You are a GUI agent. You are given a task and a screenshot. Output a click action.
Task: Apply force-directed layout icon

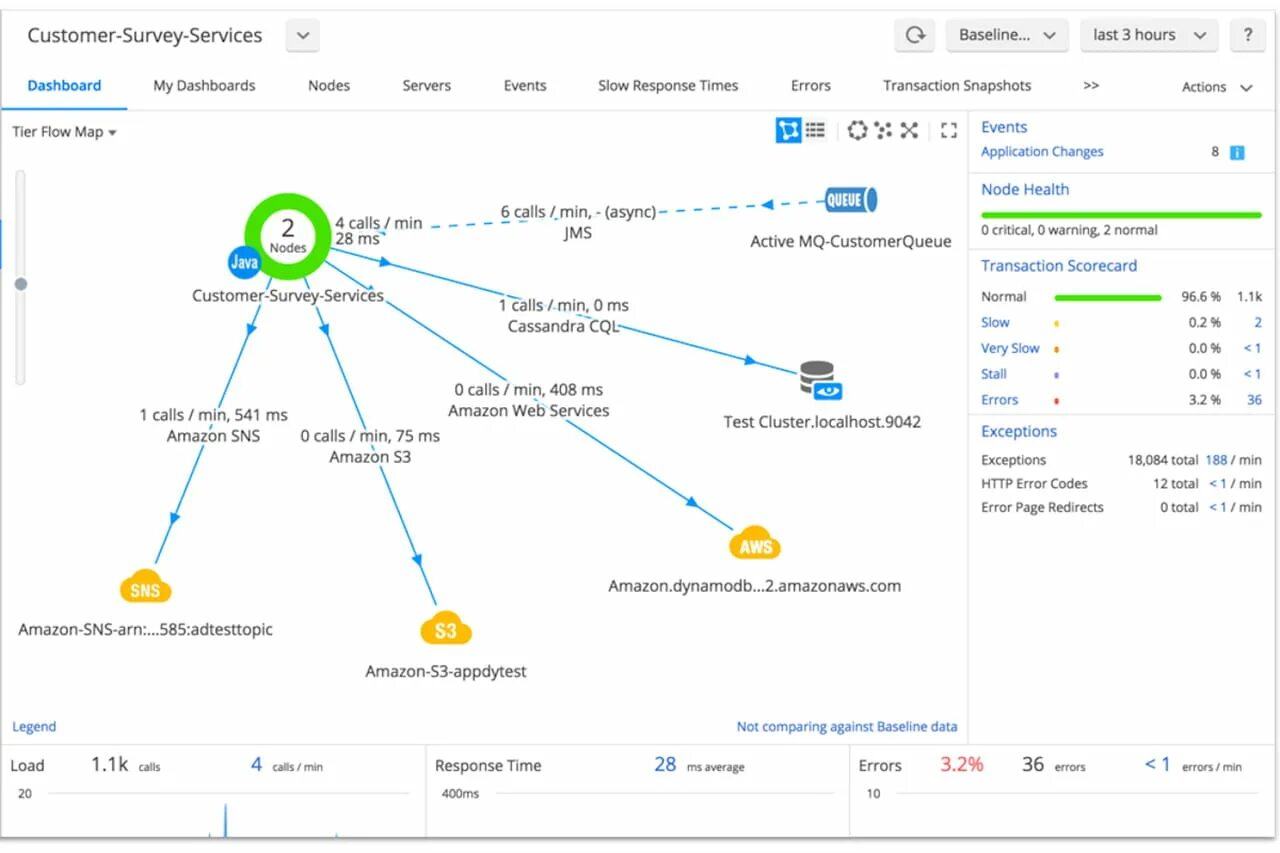pyautogui.click(x=883, y=130)
